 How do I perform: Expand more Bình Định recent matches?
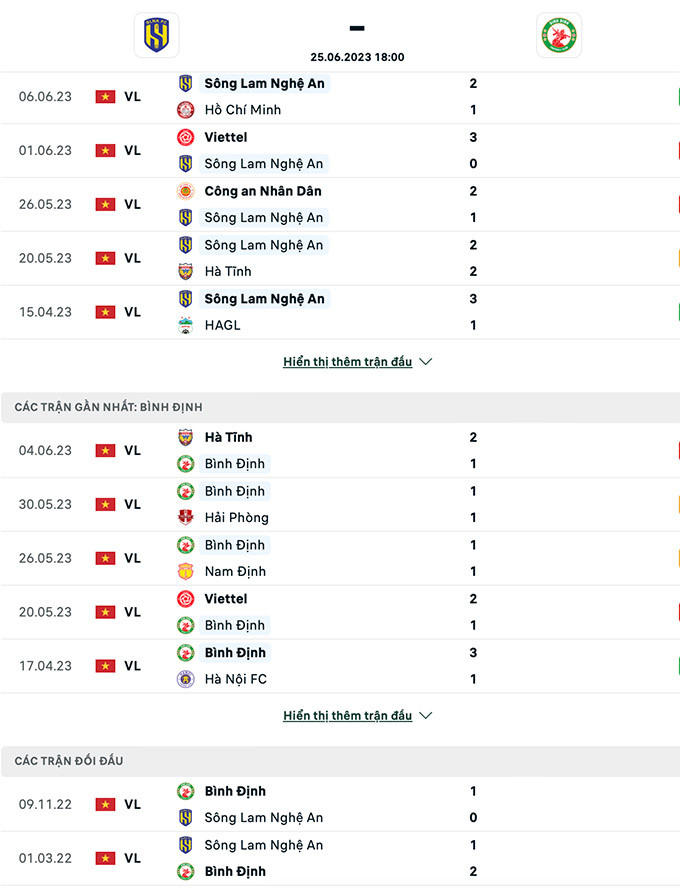tap(347, 716)
